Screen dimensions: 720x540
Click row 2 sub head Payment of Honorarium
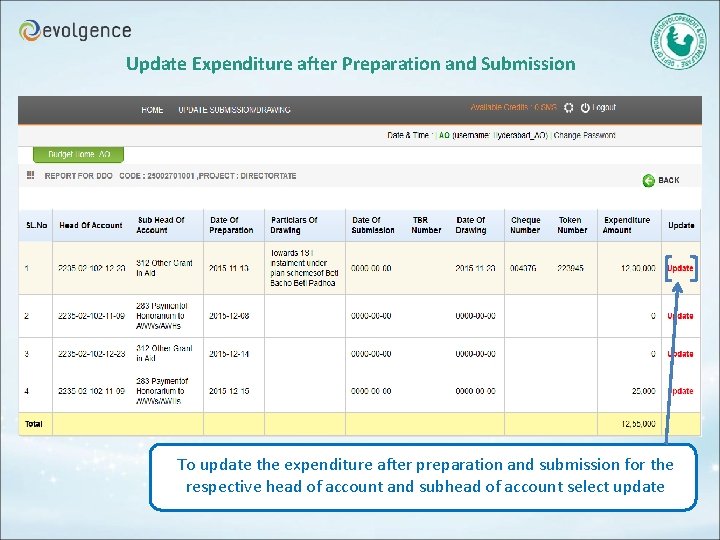(x=162, y=316)
